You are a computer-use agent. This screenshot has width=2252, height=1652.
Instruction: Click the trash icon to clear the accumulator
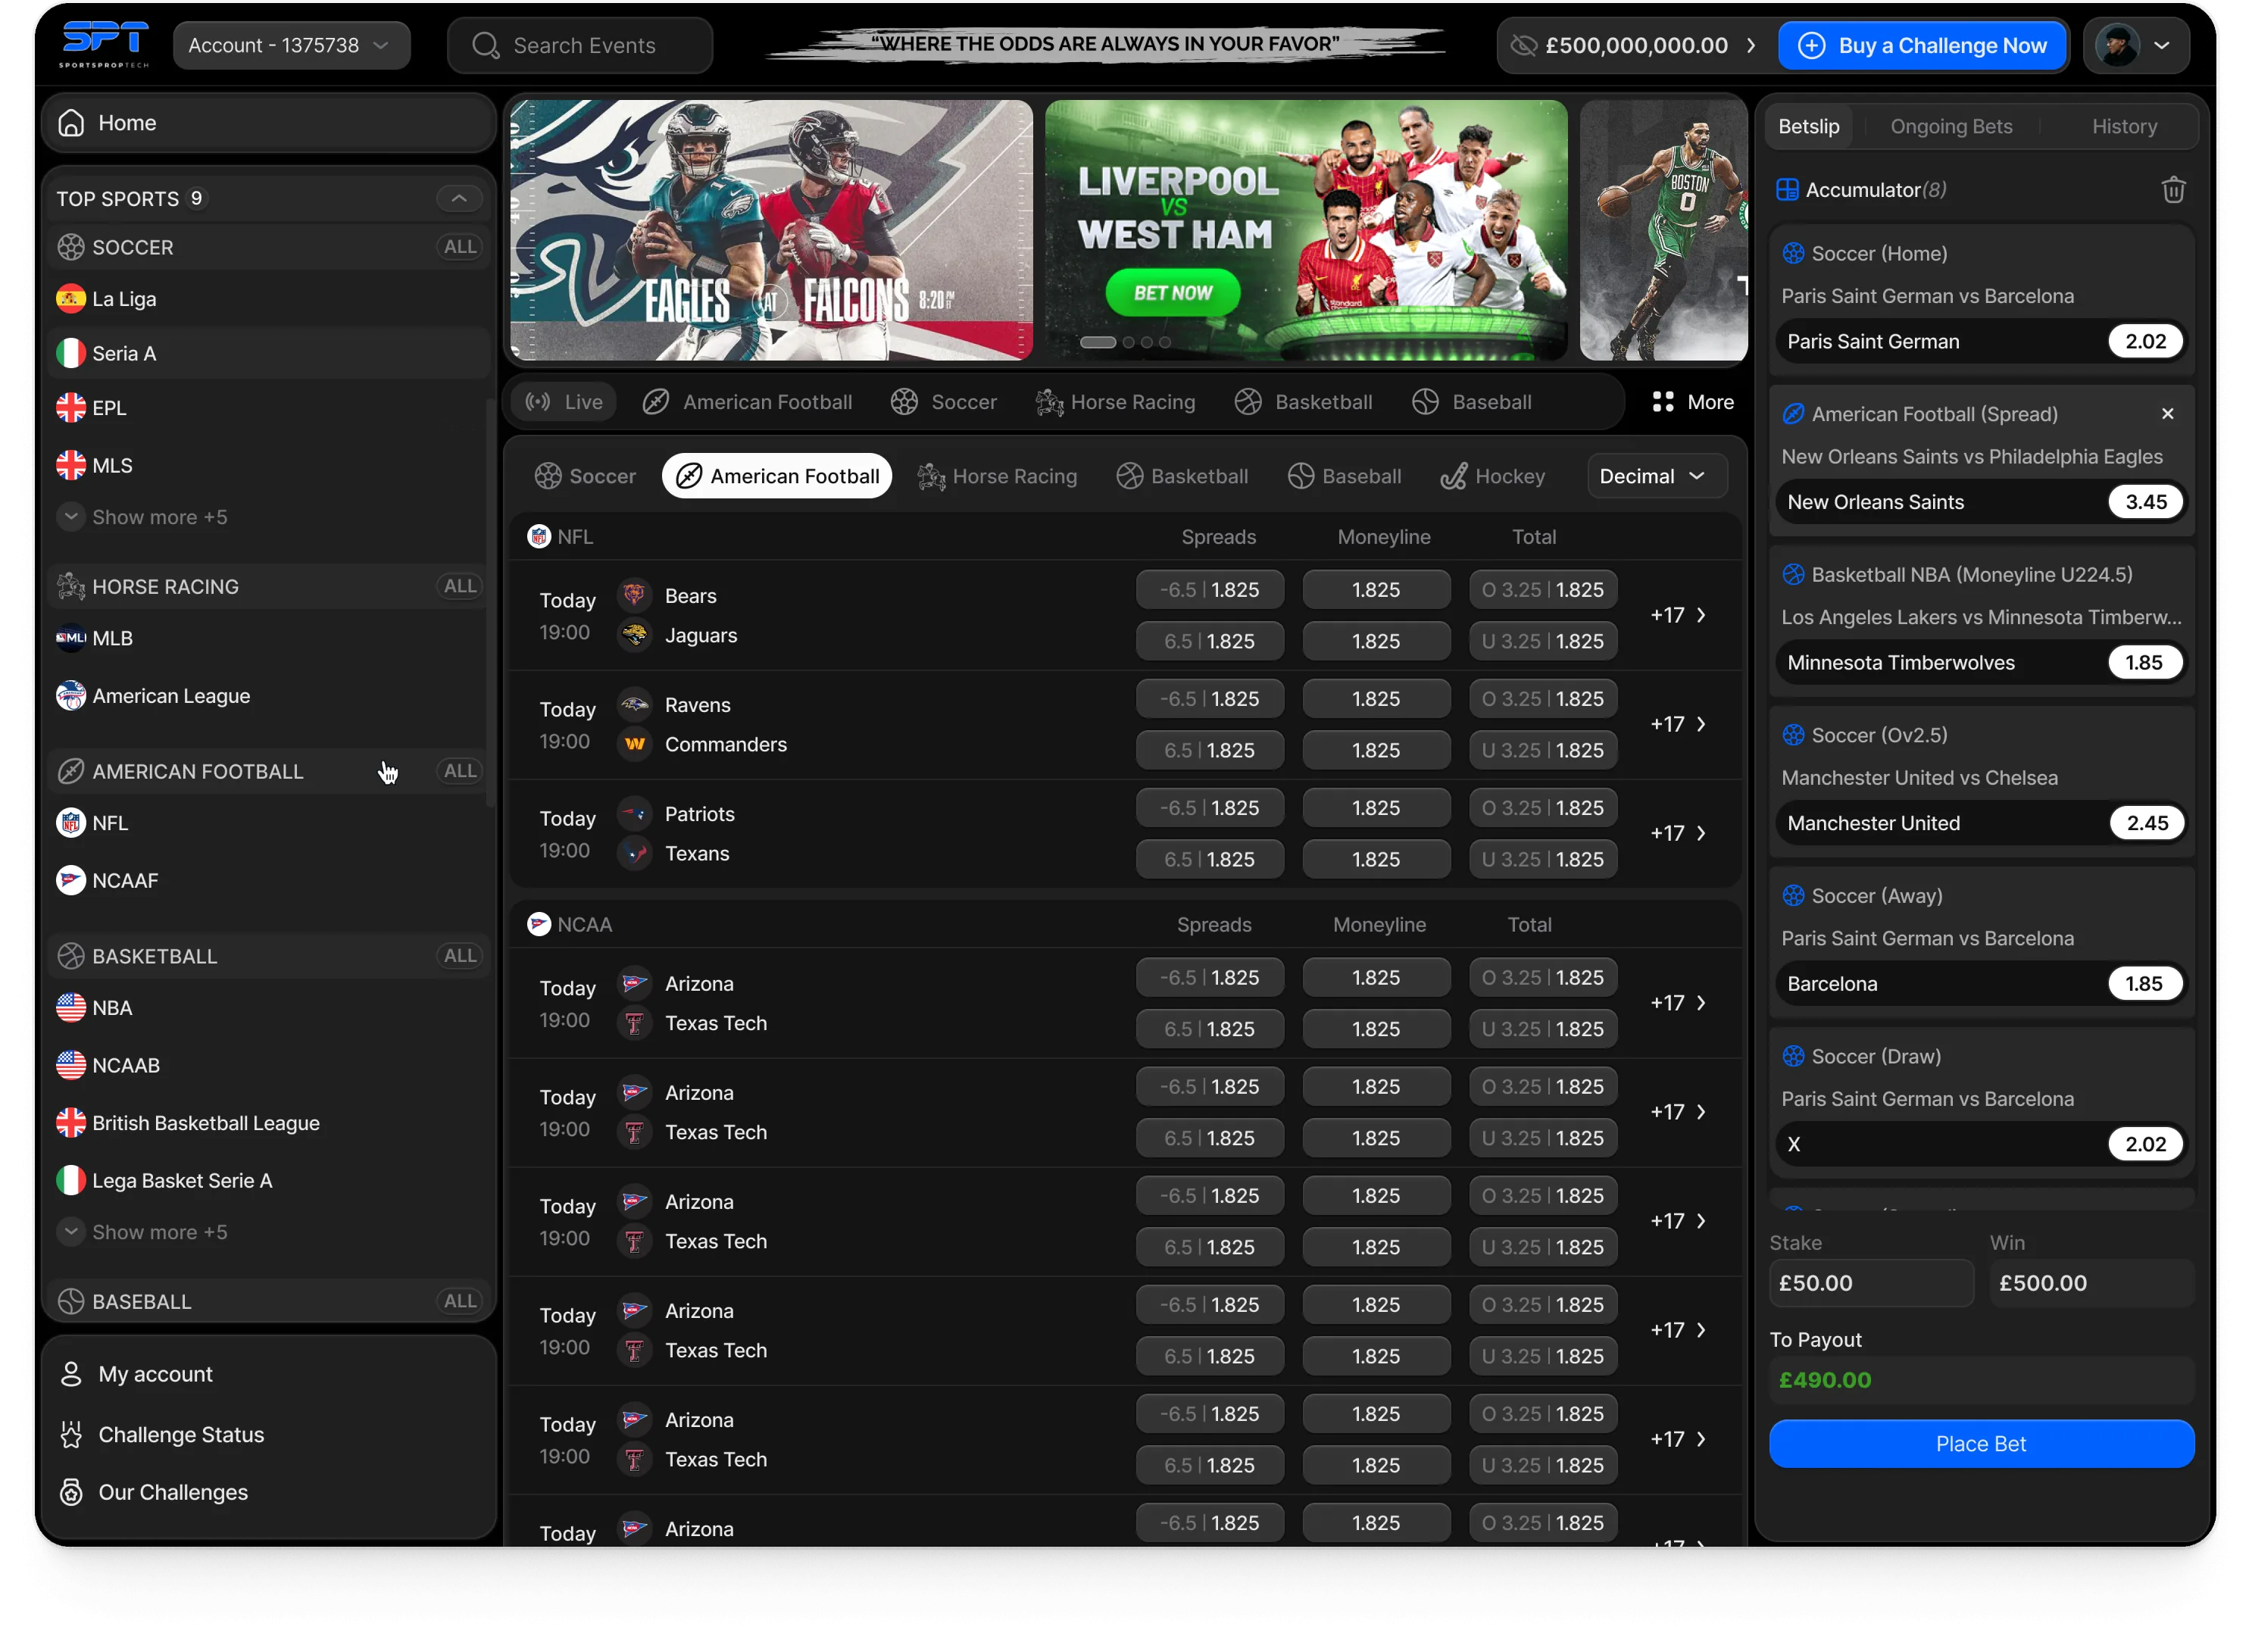(x=2172, y=190)
